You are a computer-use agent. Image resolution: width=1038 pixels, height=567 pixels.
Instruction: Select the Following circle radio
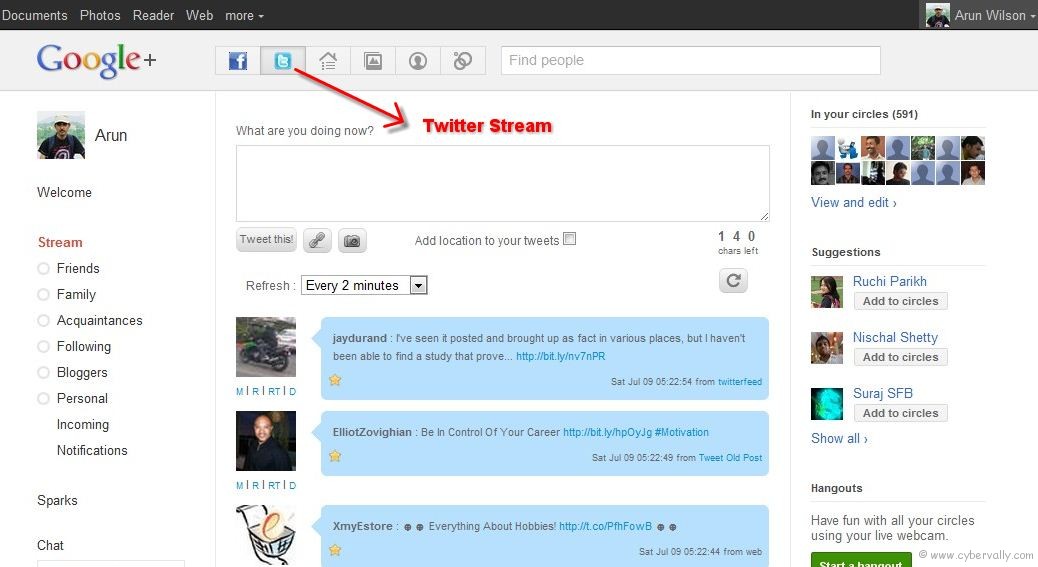[44, 347]
